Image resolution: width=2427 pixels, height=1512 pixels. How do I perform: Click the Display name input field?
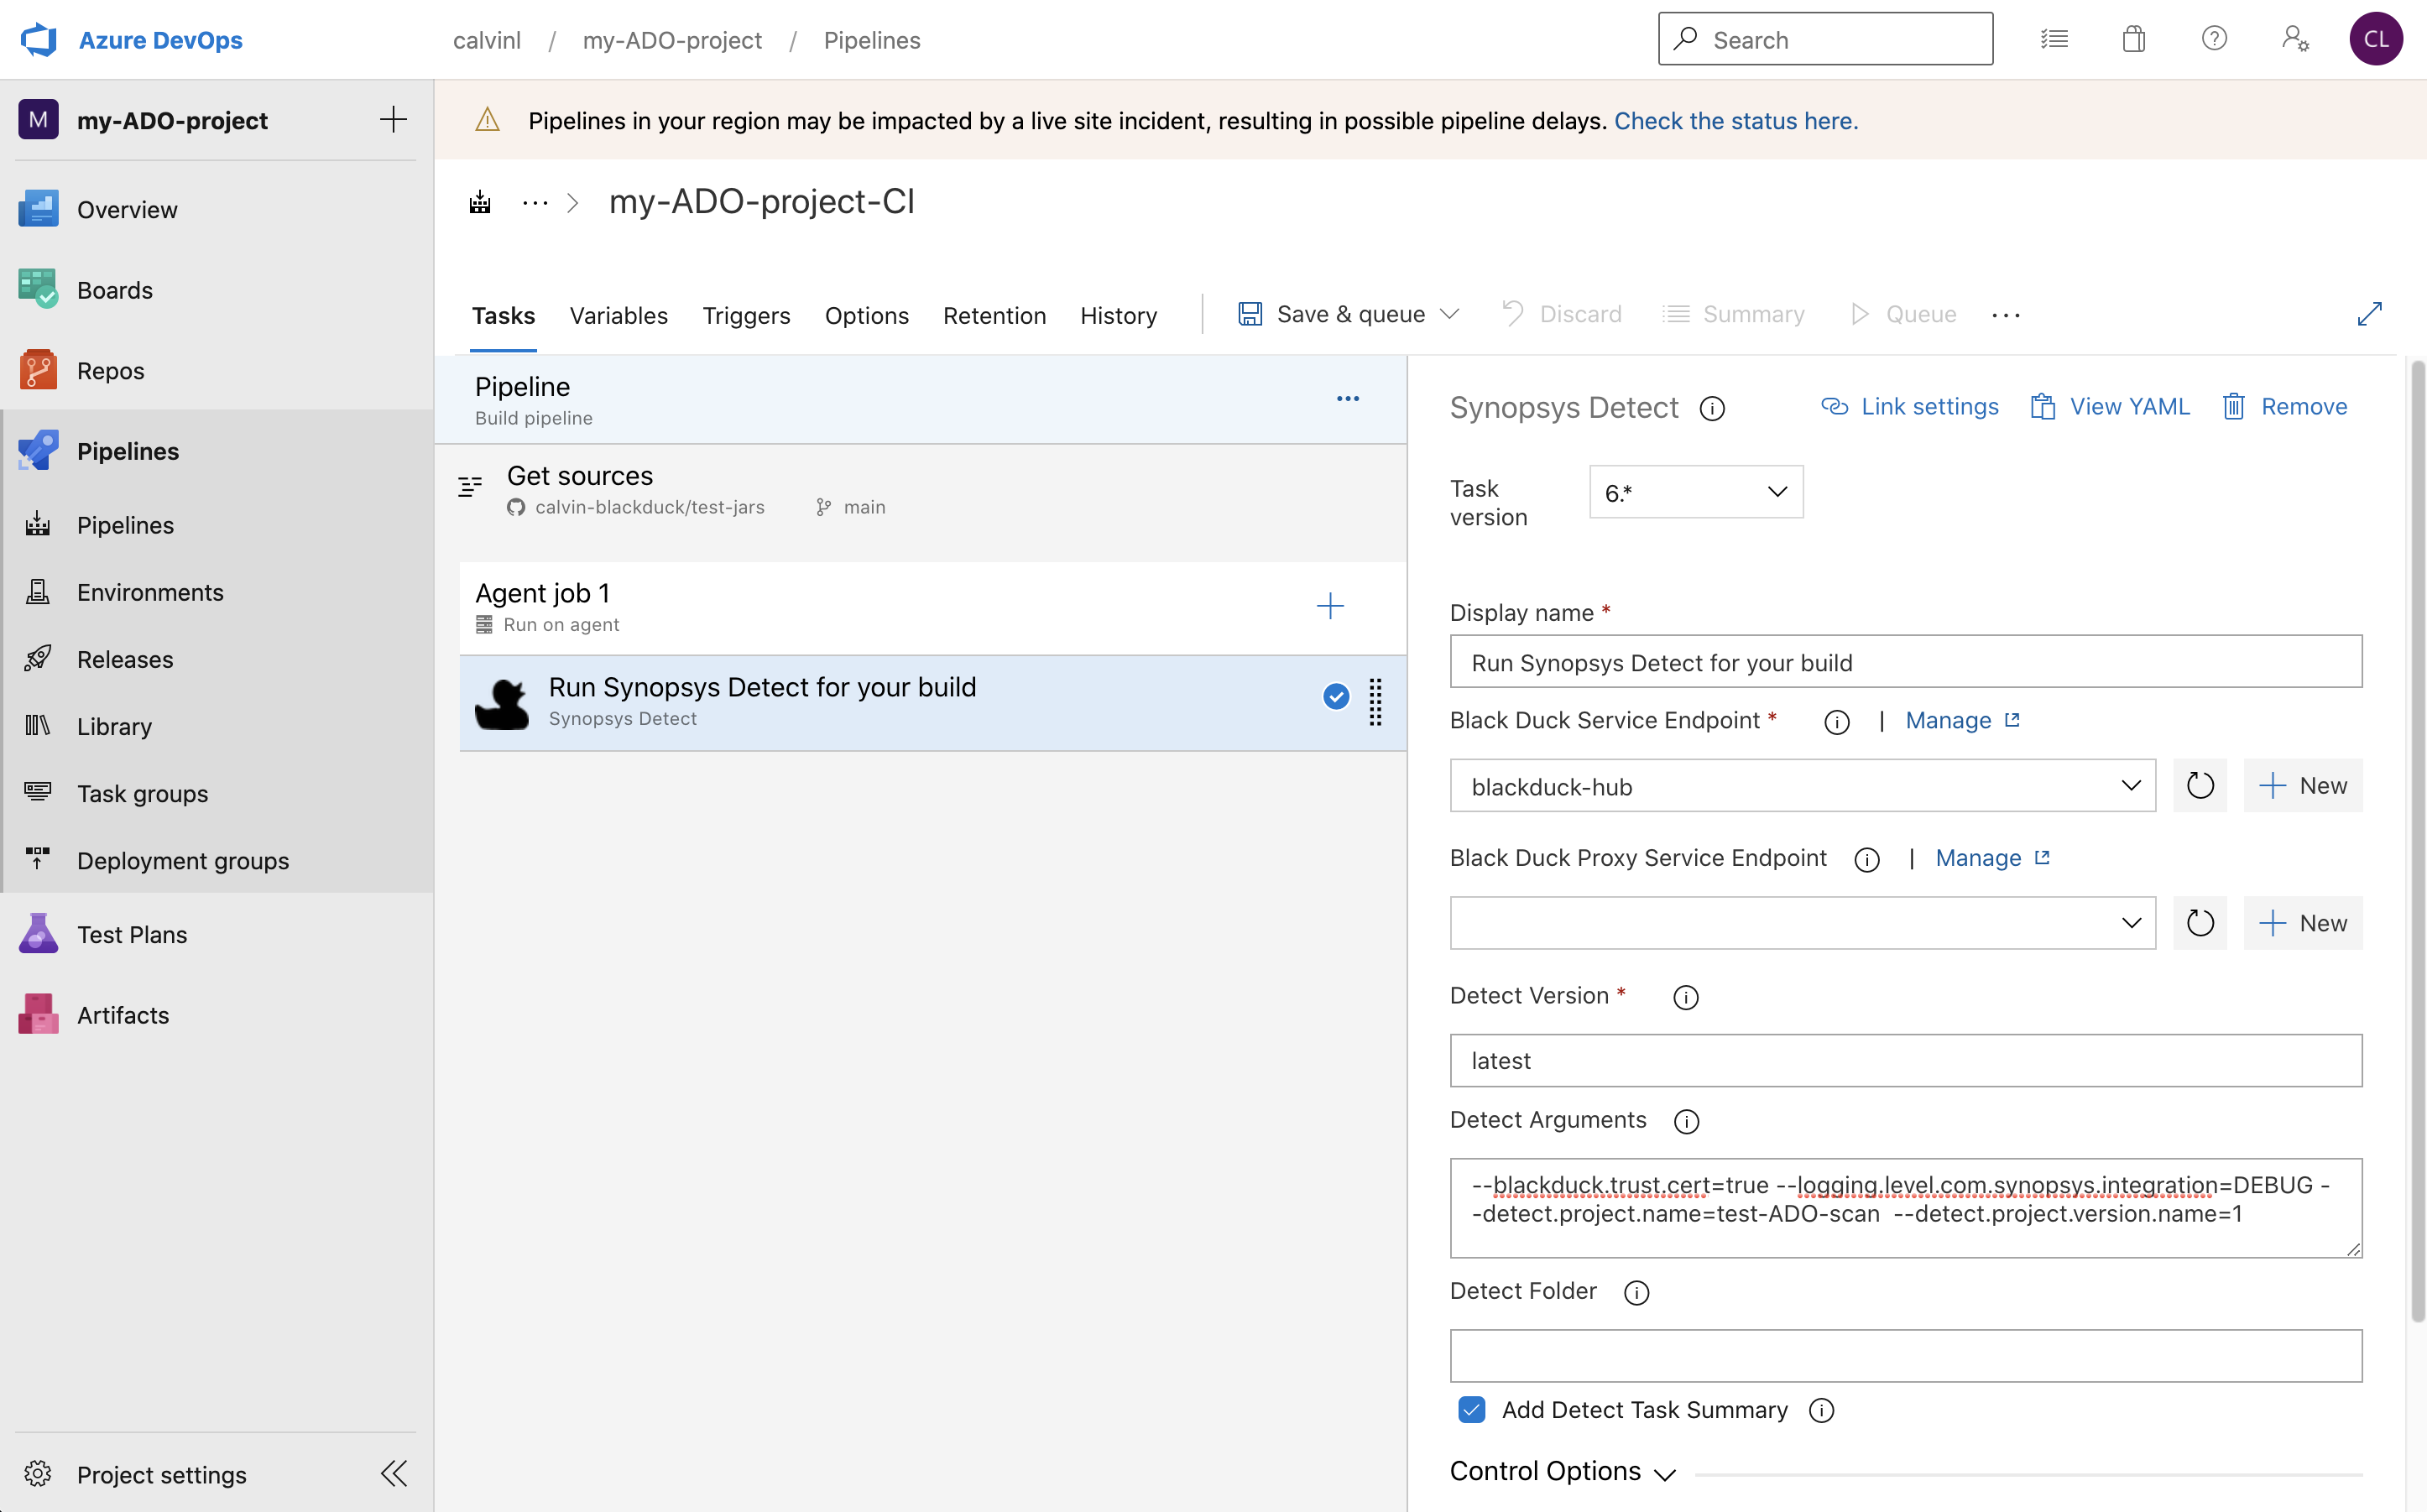[x=1906, y=662]
